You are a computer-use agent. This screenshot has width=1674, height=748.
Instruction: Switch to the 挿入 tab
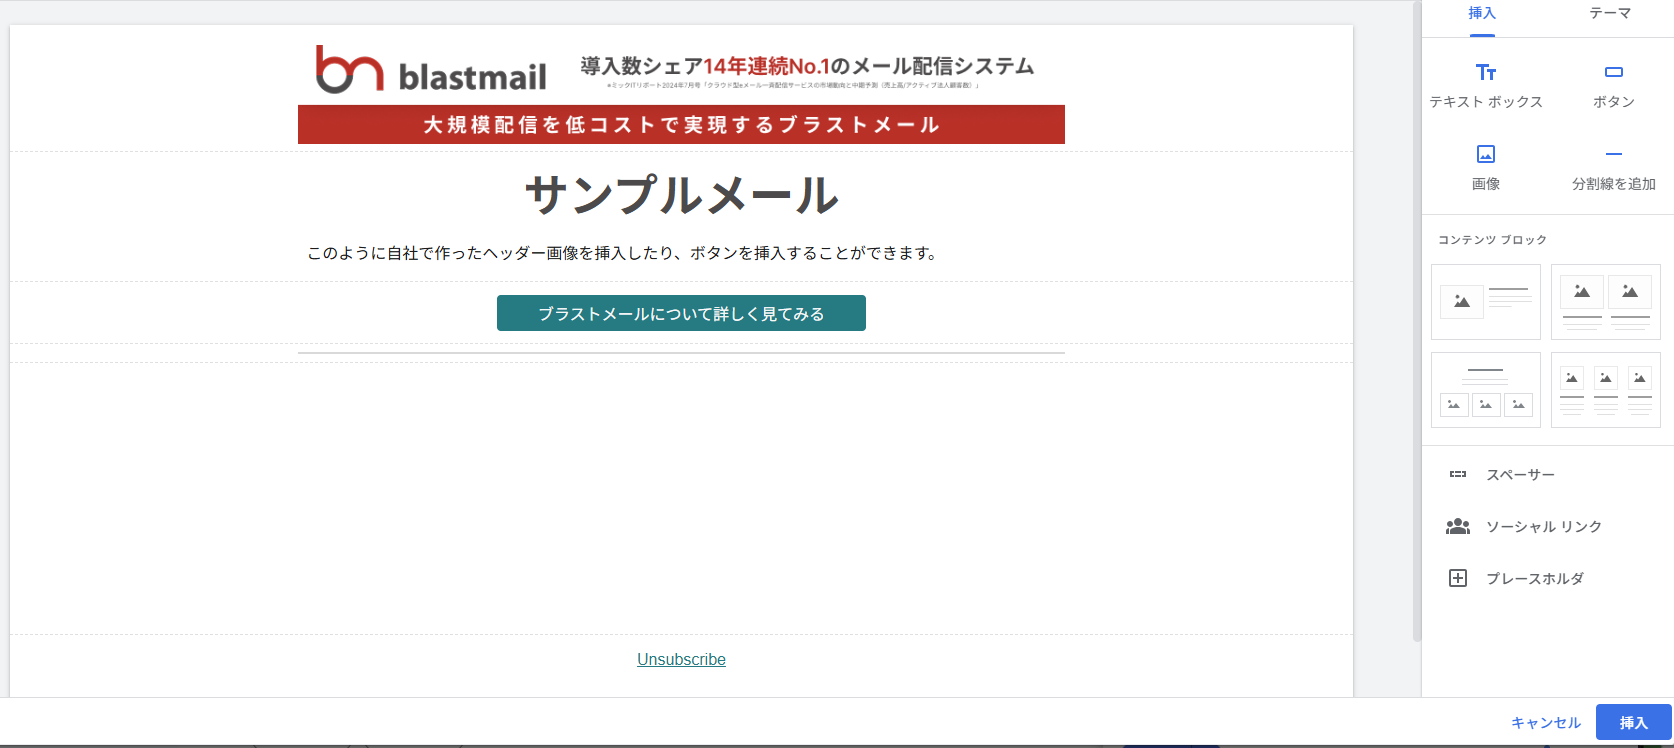click(1482, 14)
